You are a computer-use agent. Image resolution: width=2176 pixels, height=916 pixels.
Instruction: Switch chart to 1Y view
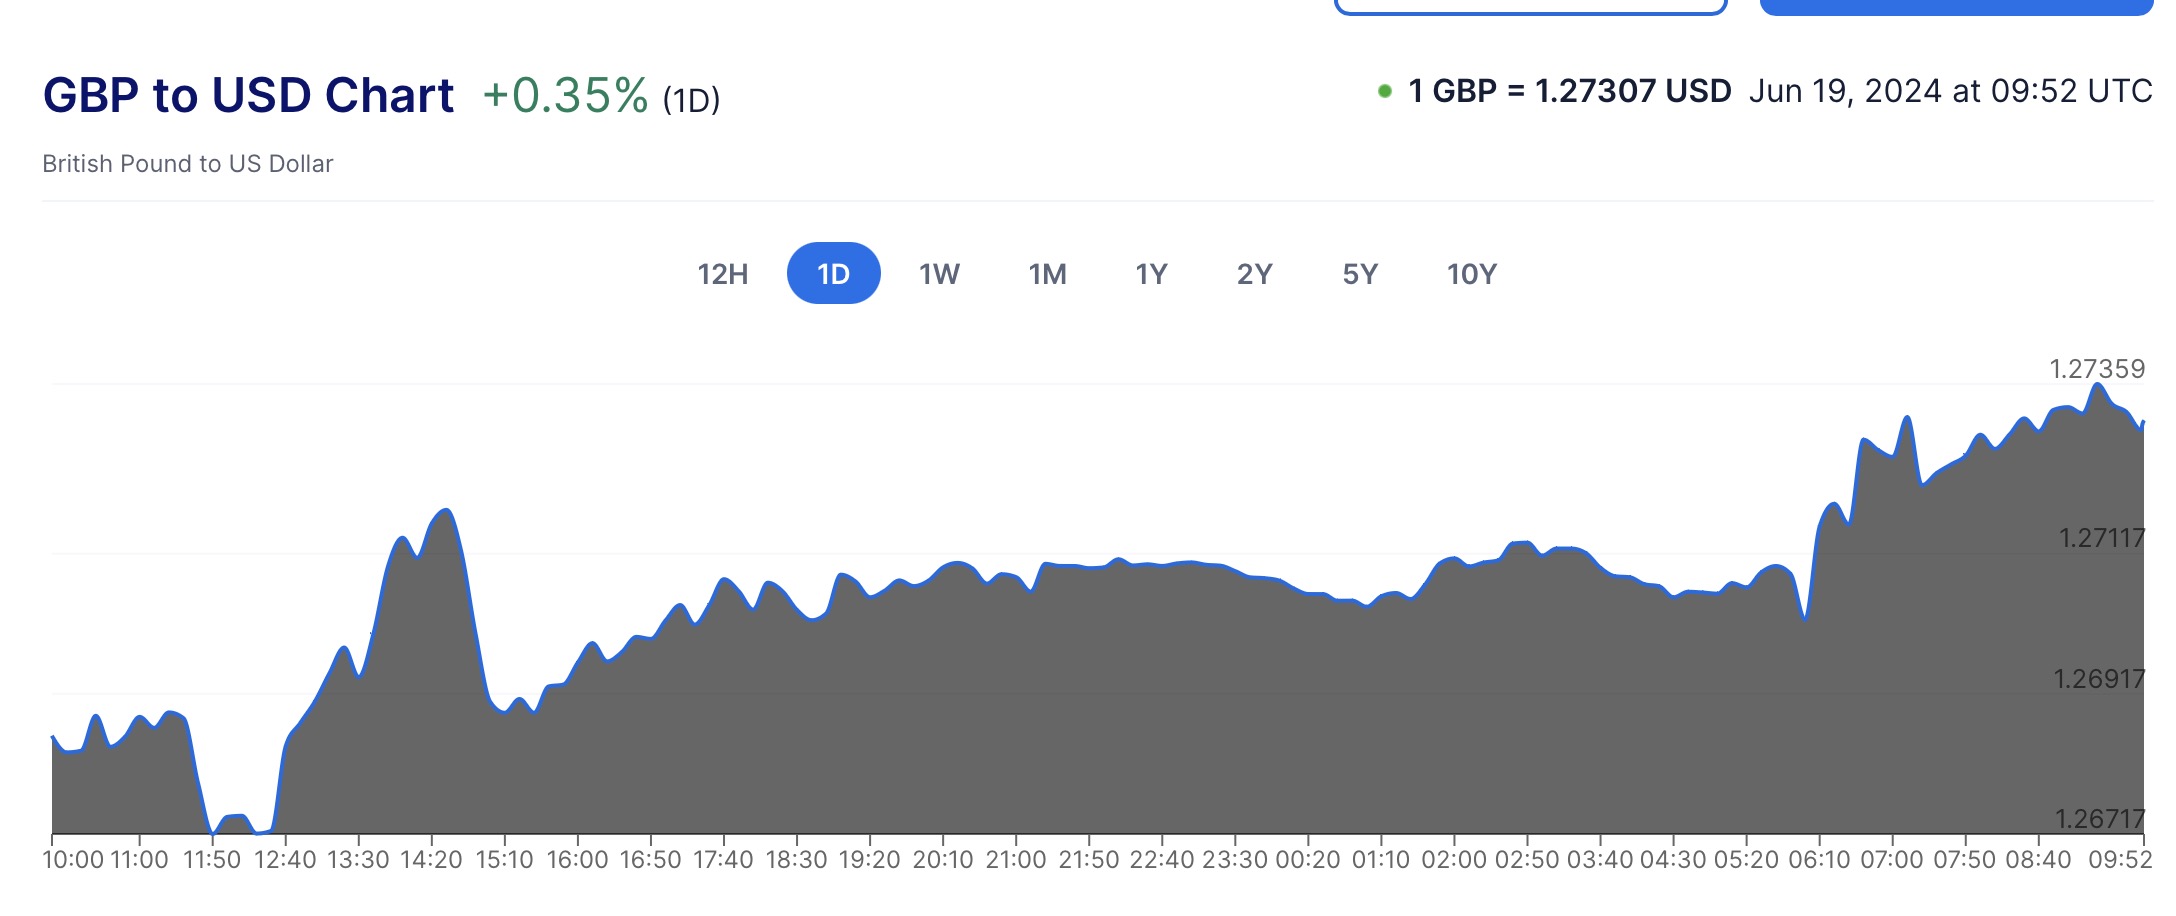point(1151,274)
